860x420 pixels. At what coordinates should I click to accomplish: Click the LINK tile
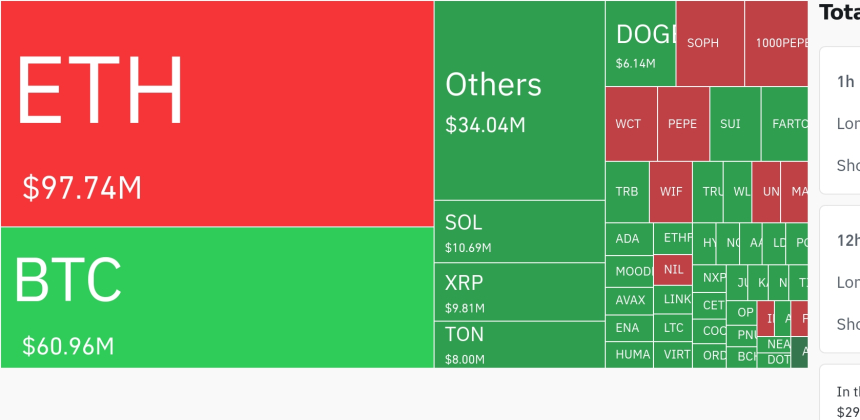[673, 299]
